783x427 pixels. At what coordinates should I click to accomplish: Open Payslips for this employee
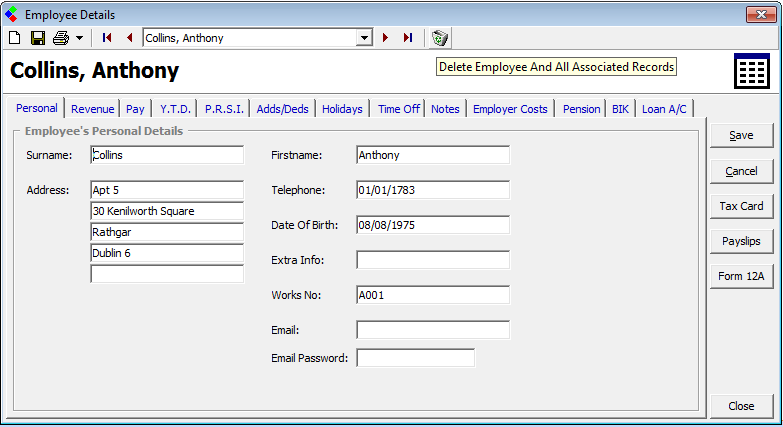click(741, 241)
